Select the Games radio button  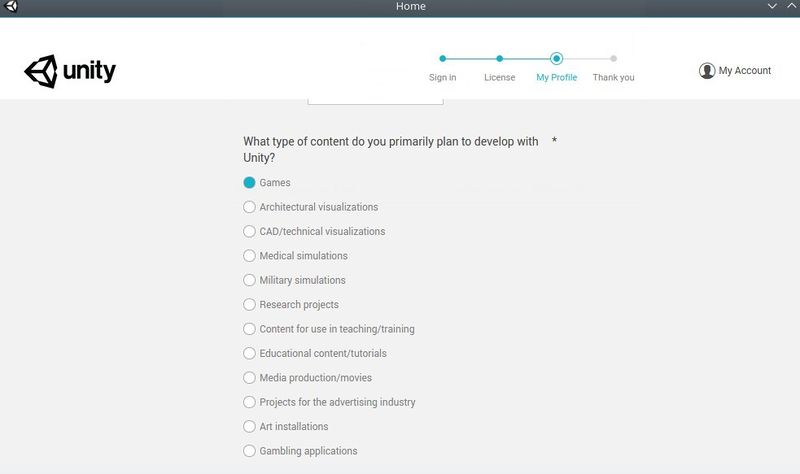click(249, 183)
